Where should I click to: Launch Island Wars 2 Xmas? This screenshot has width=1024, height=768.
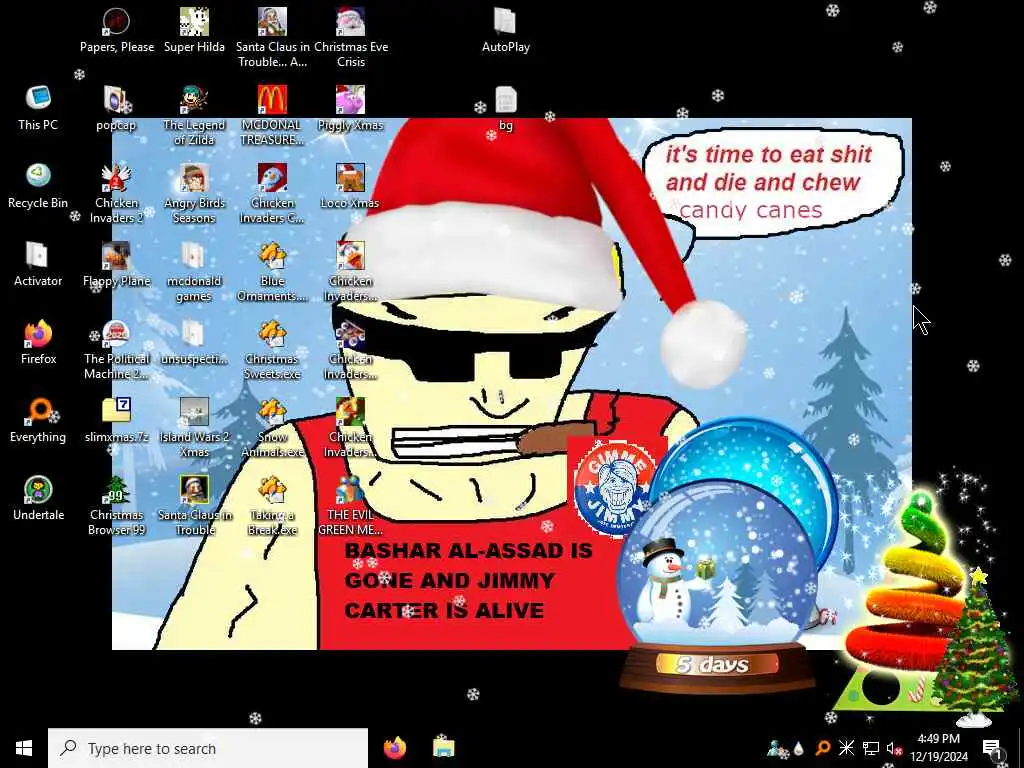coord(194,426)
